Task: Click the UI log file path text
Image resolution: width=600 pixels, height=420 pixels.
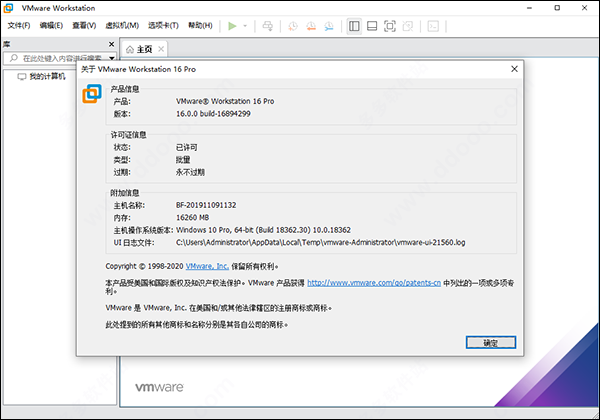Action: pos(321,243)
